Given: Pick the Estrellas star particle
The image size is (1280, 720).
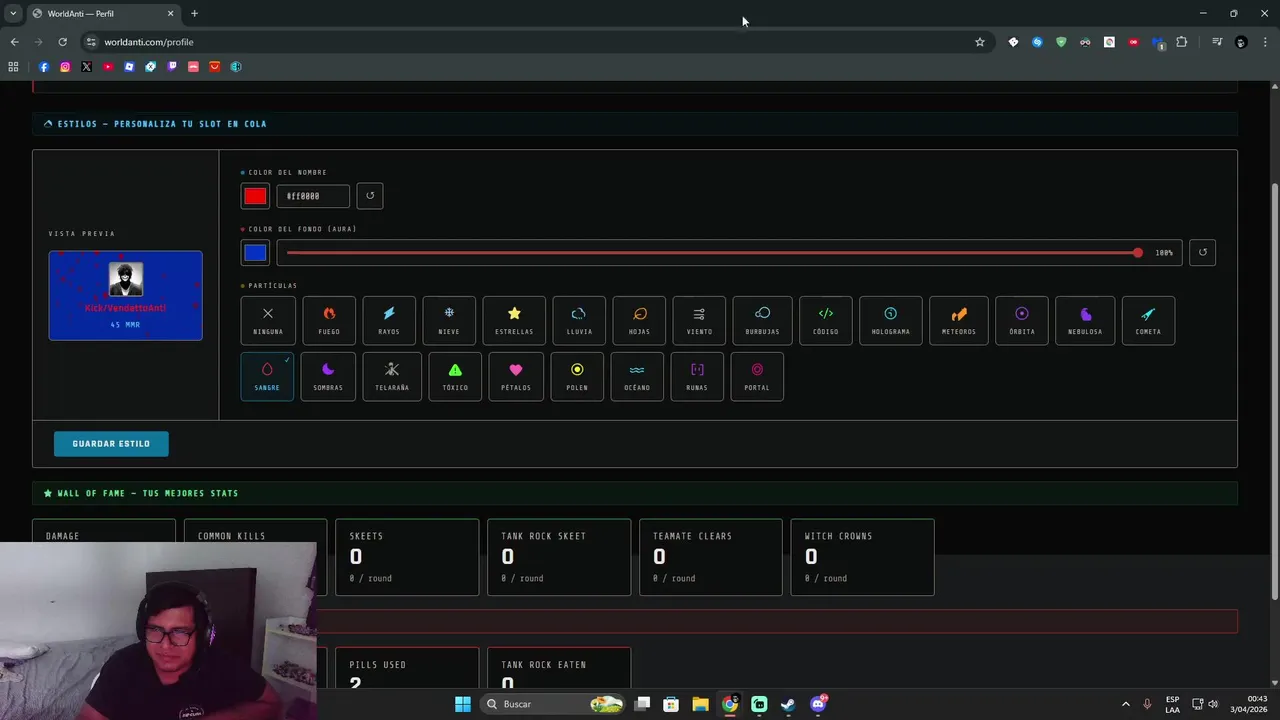Looking at the screenshot, I should [514, 320].
